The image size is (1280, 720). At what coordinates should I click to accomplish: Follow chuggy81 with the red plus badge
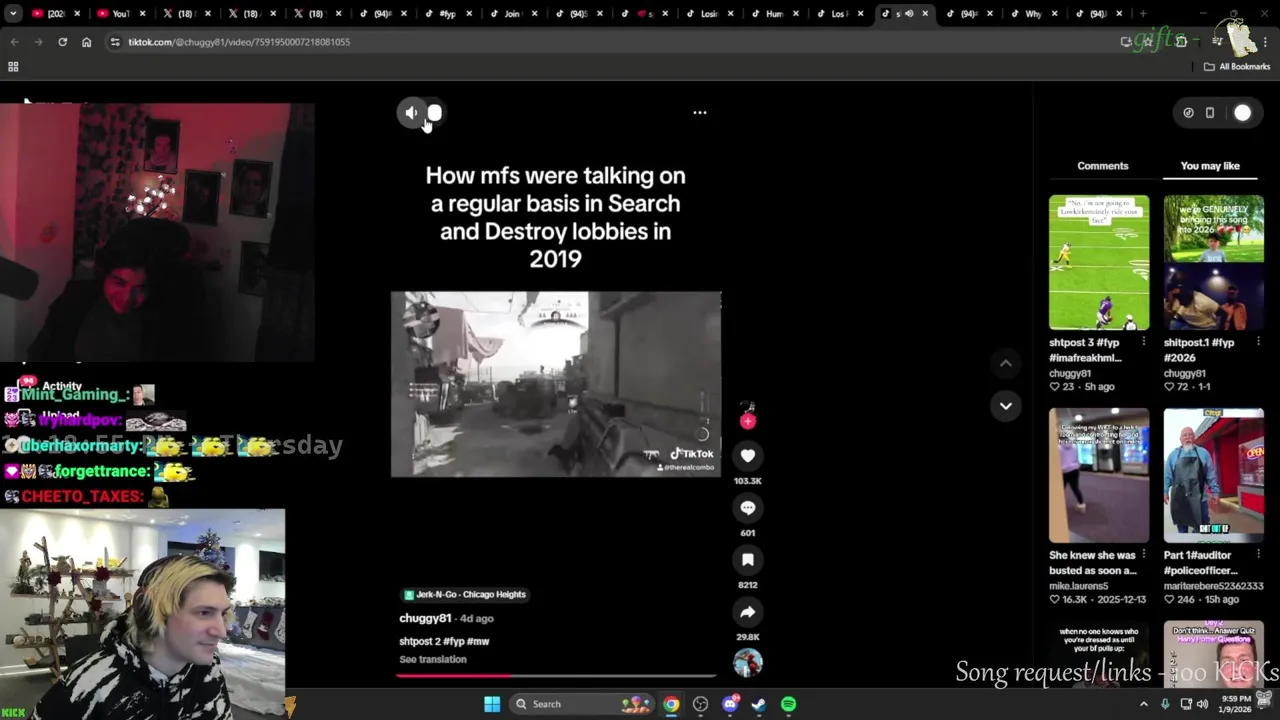point(747,421)
